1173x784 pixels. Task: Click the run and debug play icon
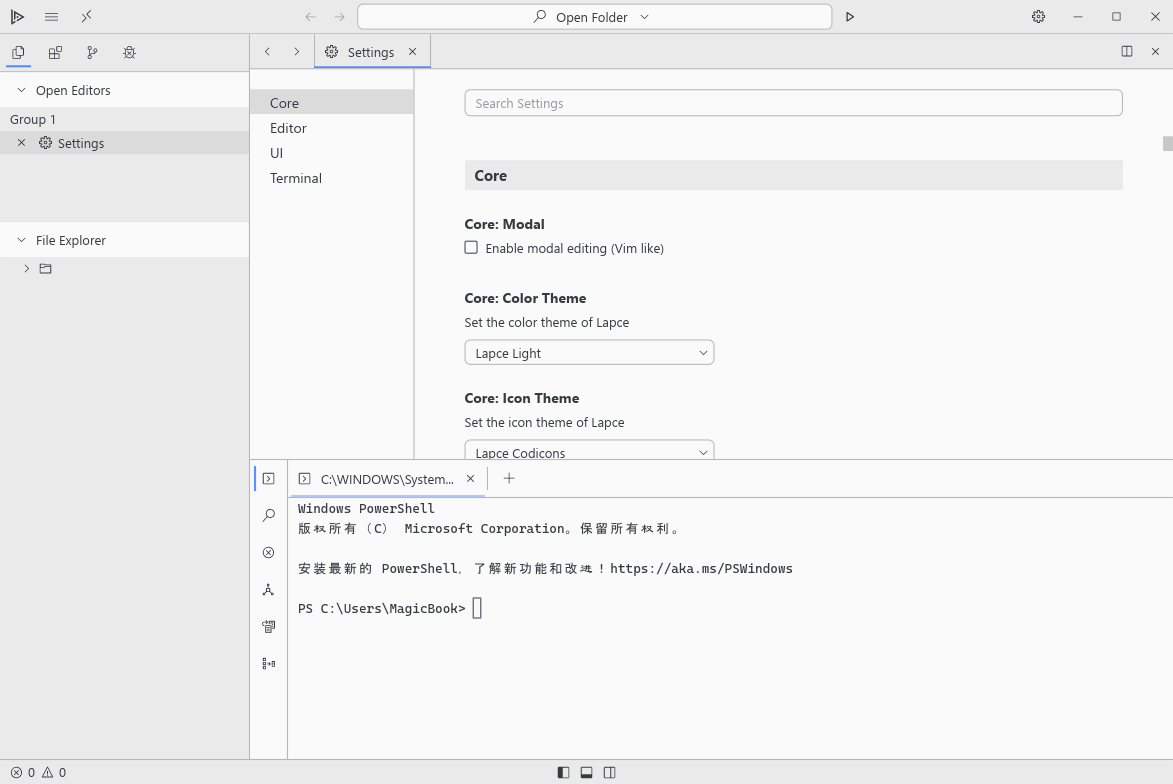click(x=850, y=16)
